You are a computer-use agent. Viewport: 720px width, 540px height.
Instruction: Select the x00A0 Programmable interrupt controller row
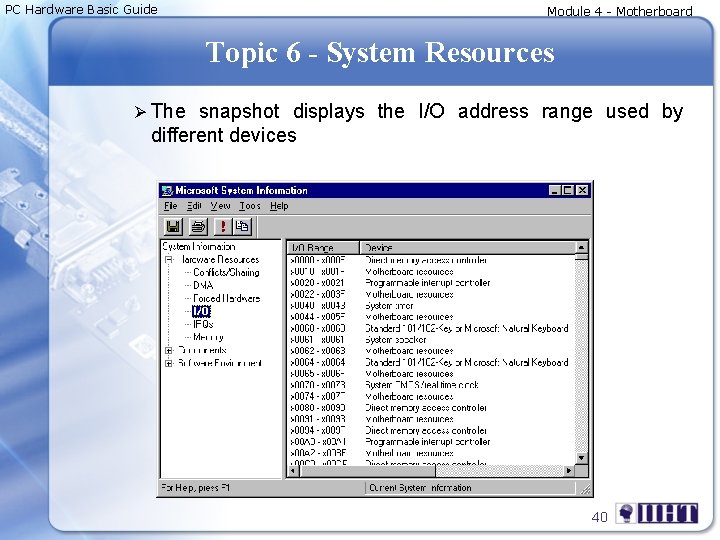[x=431, y=442]
